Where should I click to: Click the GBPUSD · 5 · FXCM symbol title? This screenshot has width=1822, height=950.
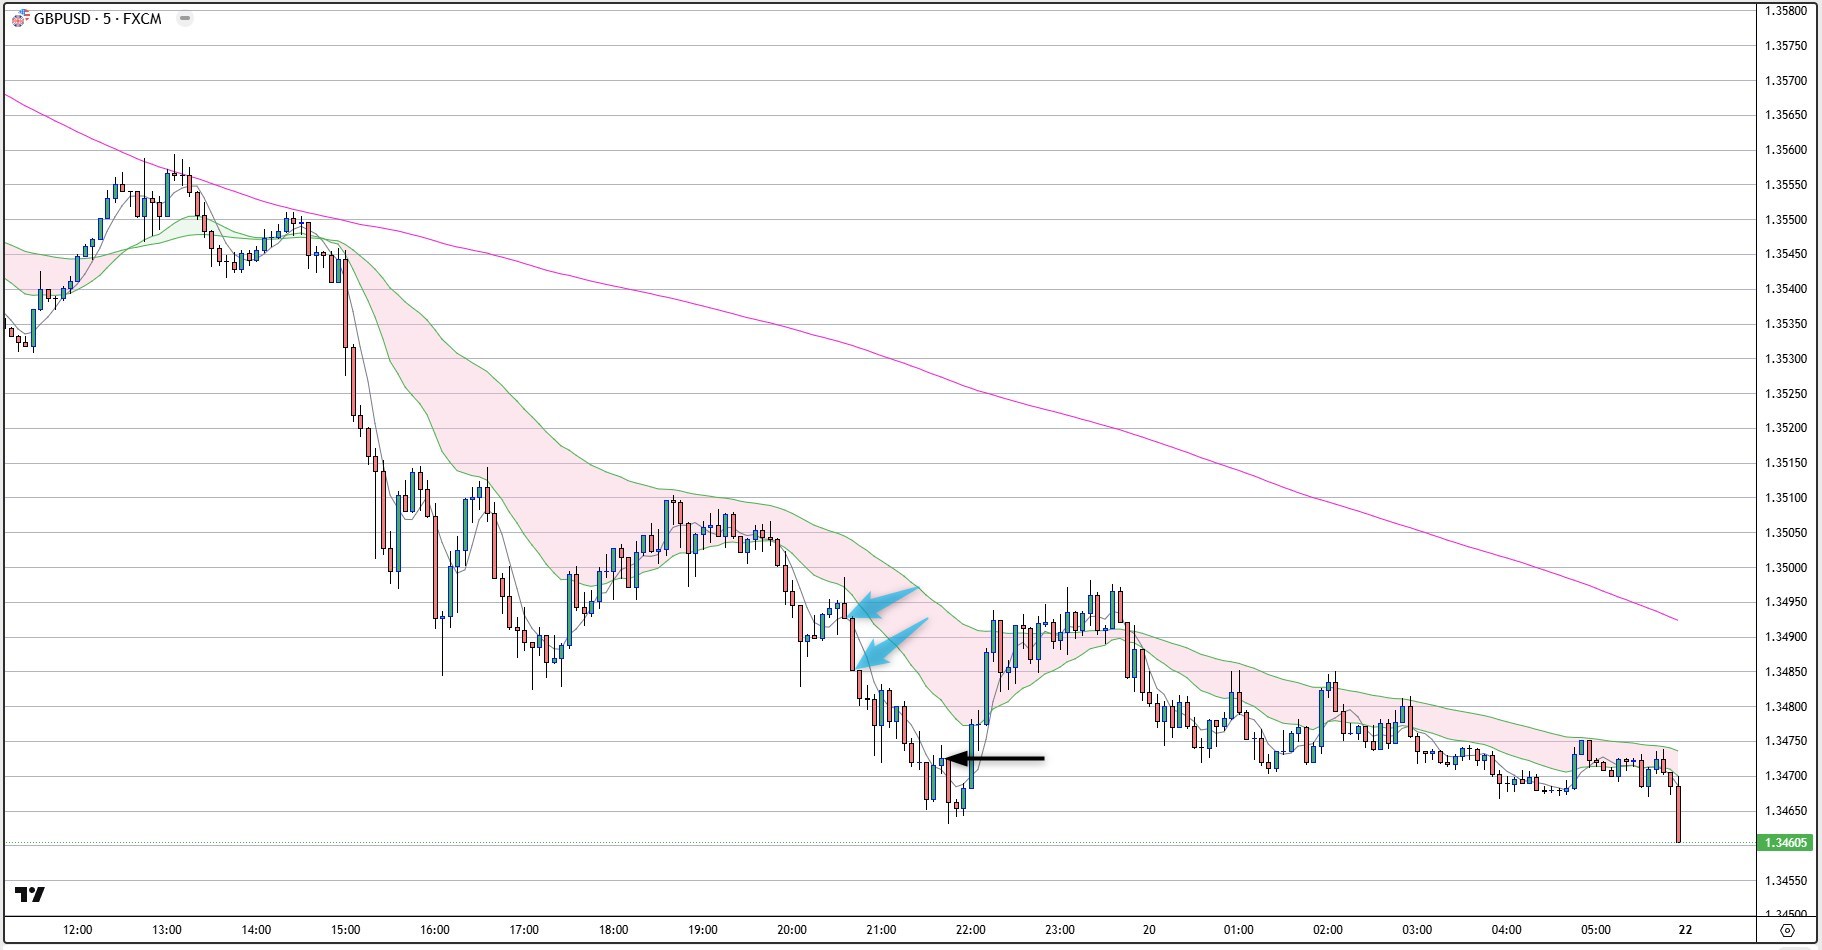tap(98, 19)
